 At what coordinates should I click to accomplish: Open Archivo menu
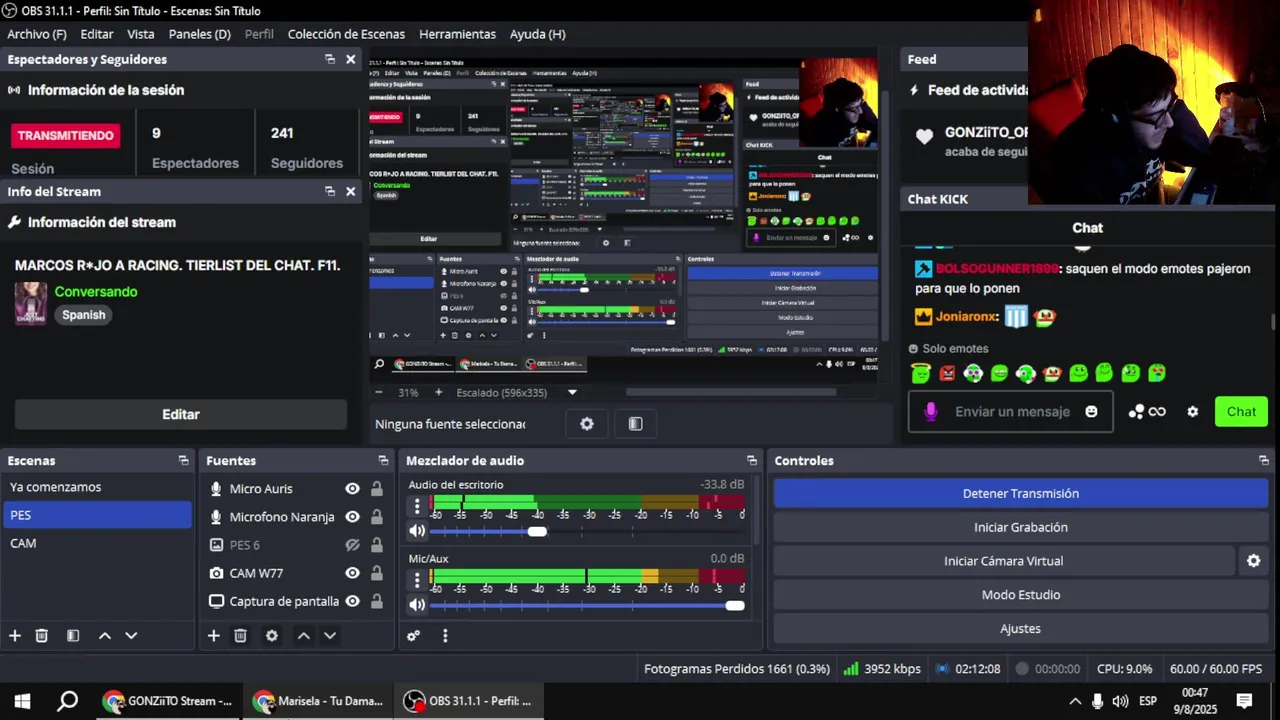(x=36, y=34)
